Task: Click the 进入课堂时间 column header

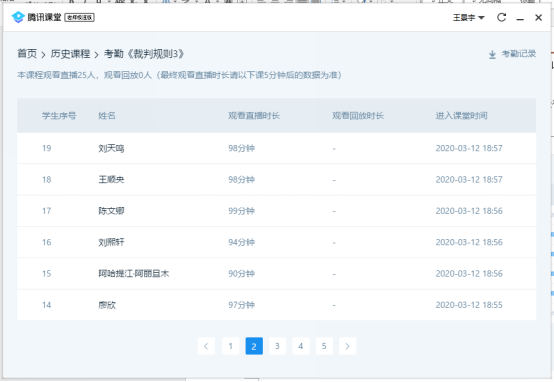Action: click(461, 116)
